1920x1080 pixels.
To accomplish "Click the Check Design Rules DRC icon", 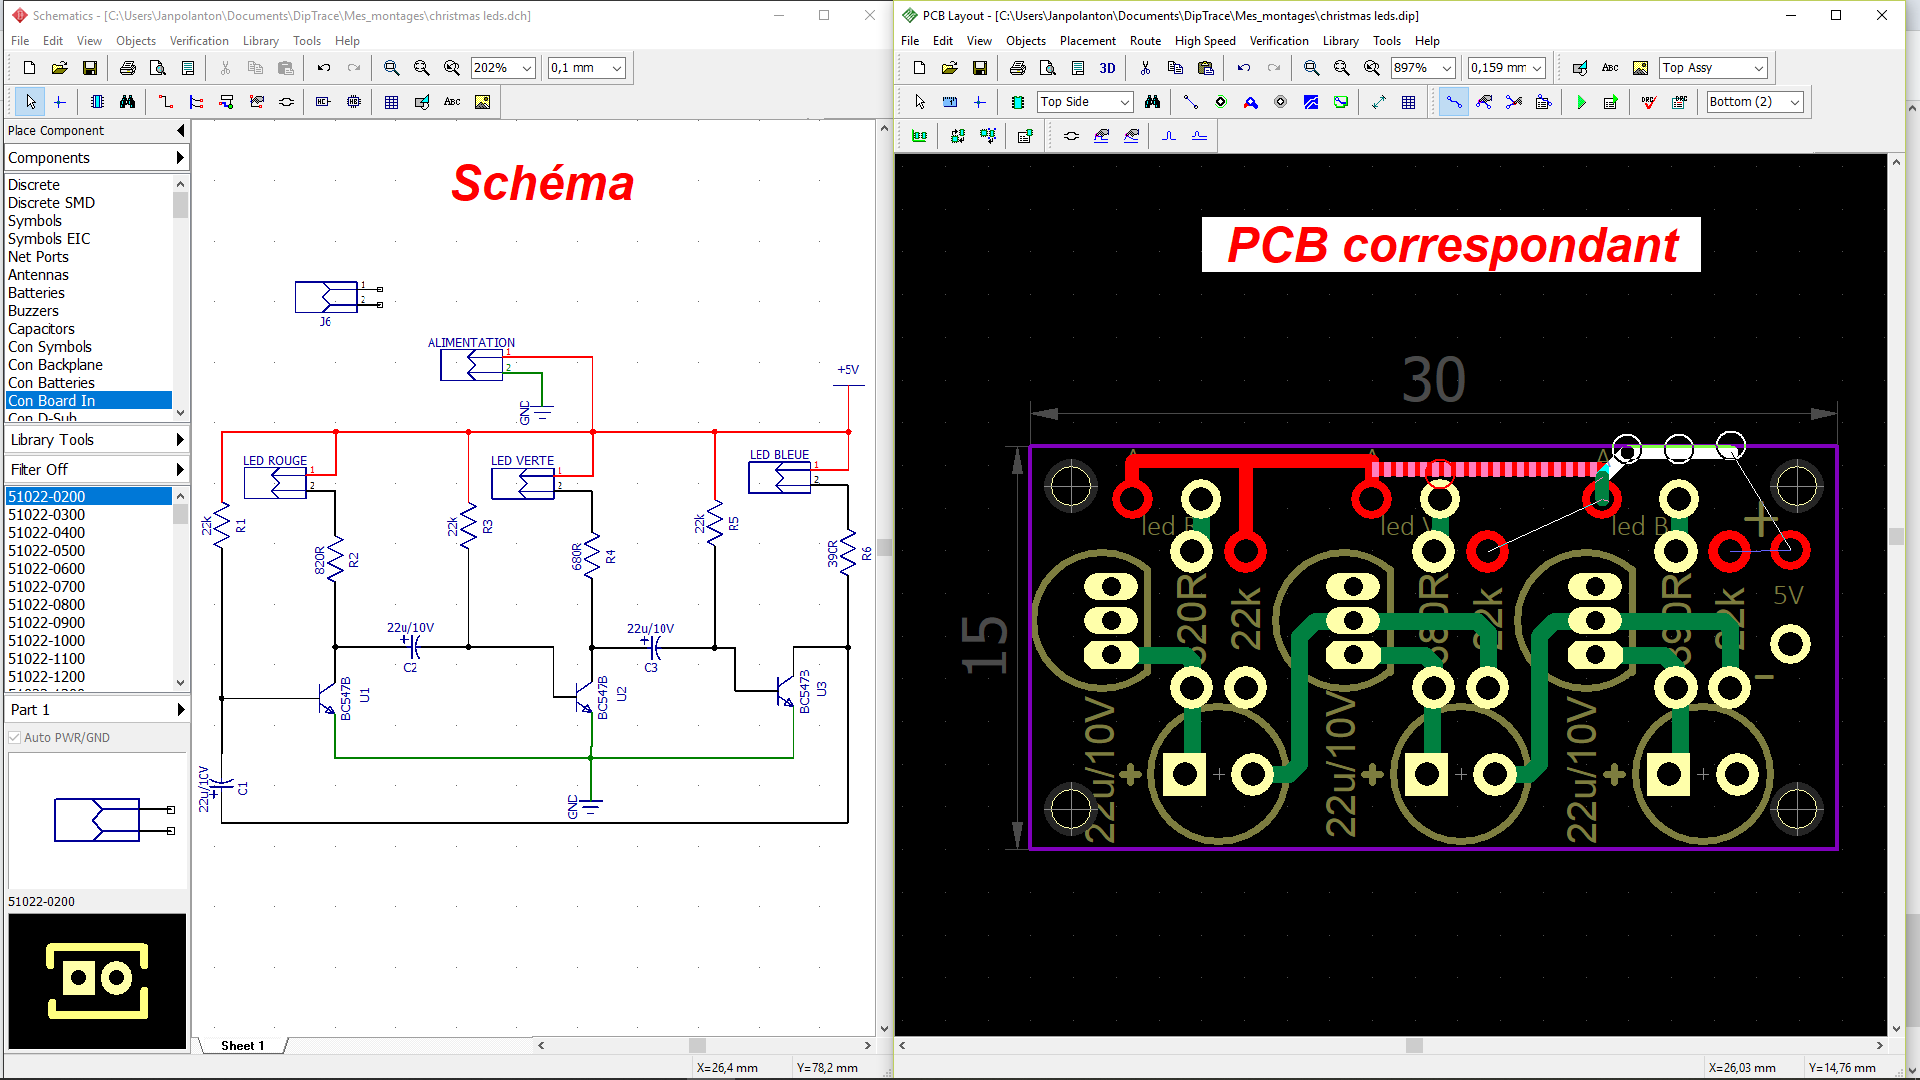I will pyautogui.click(x=1649, y=102).
